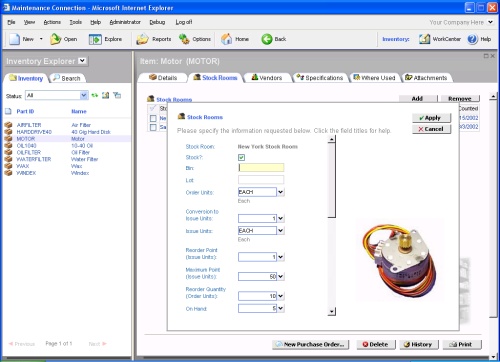The image size is (500, 362).
Task: Click into the yellow Bin input field
Action: [x=261, y=167]
